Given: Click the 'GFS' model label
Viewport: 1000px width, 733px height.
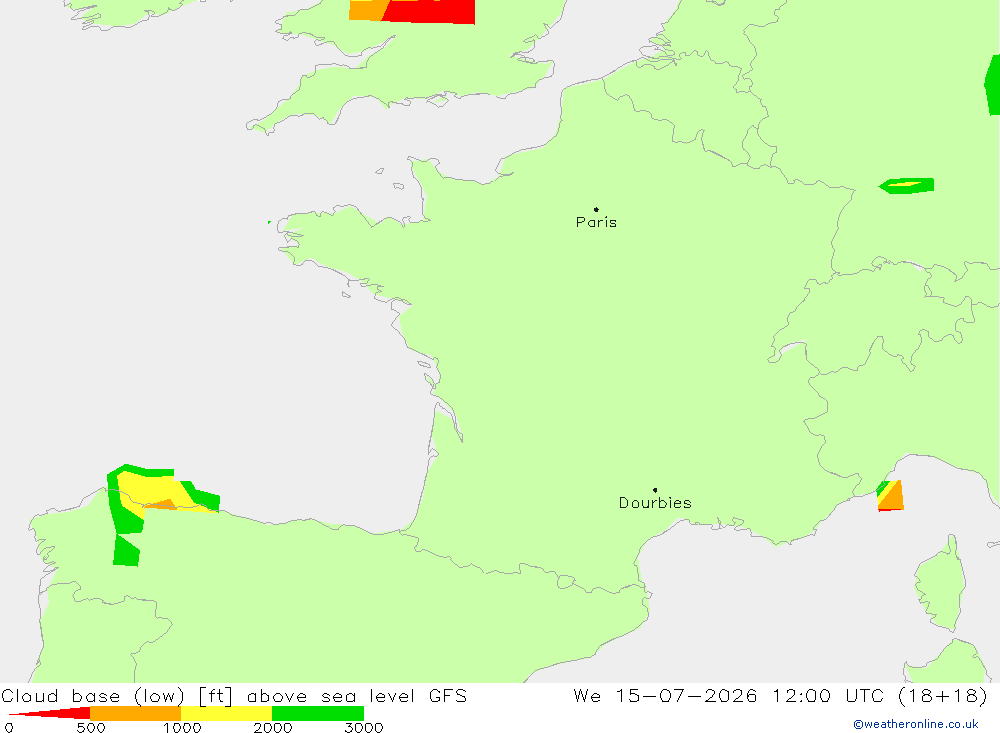Looking at the screenshot, I should pos(448,695).
